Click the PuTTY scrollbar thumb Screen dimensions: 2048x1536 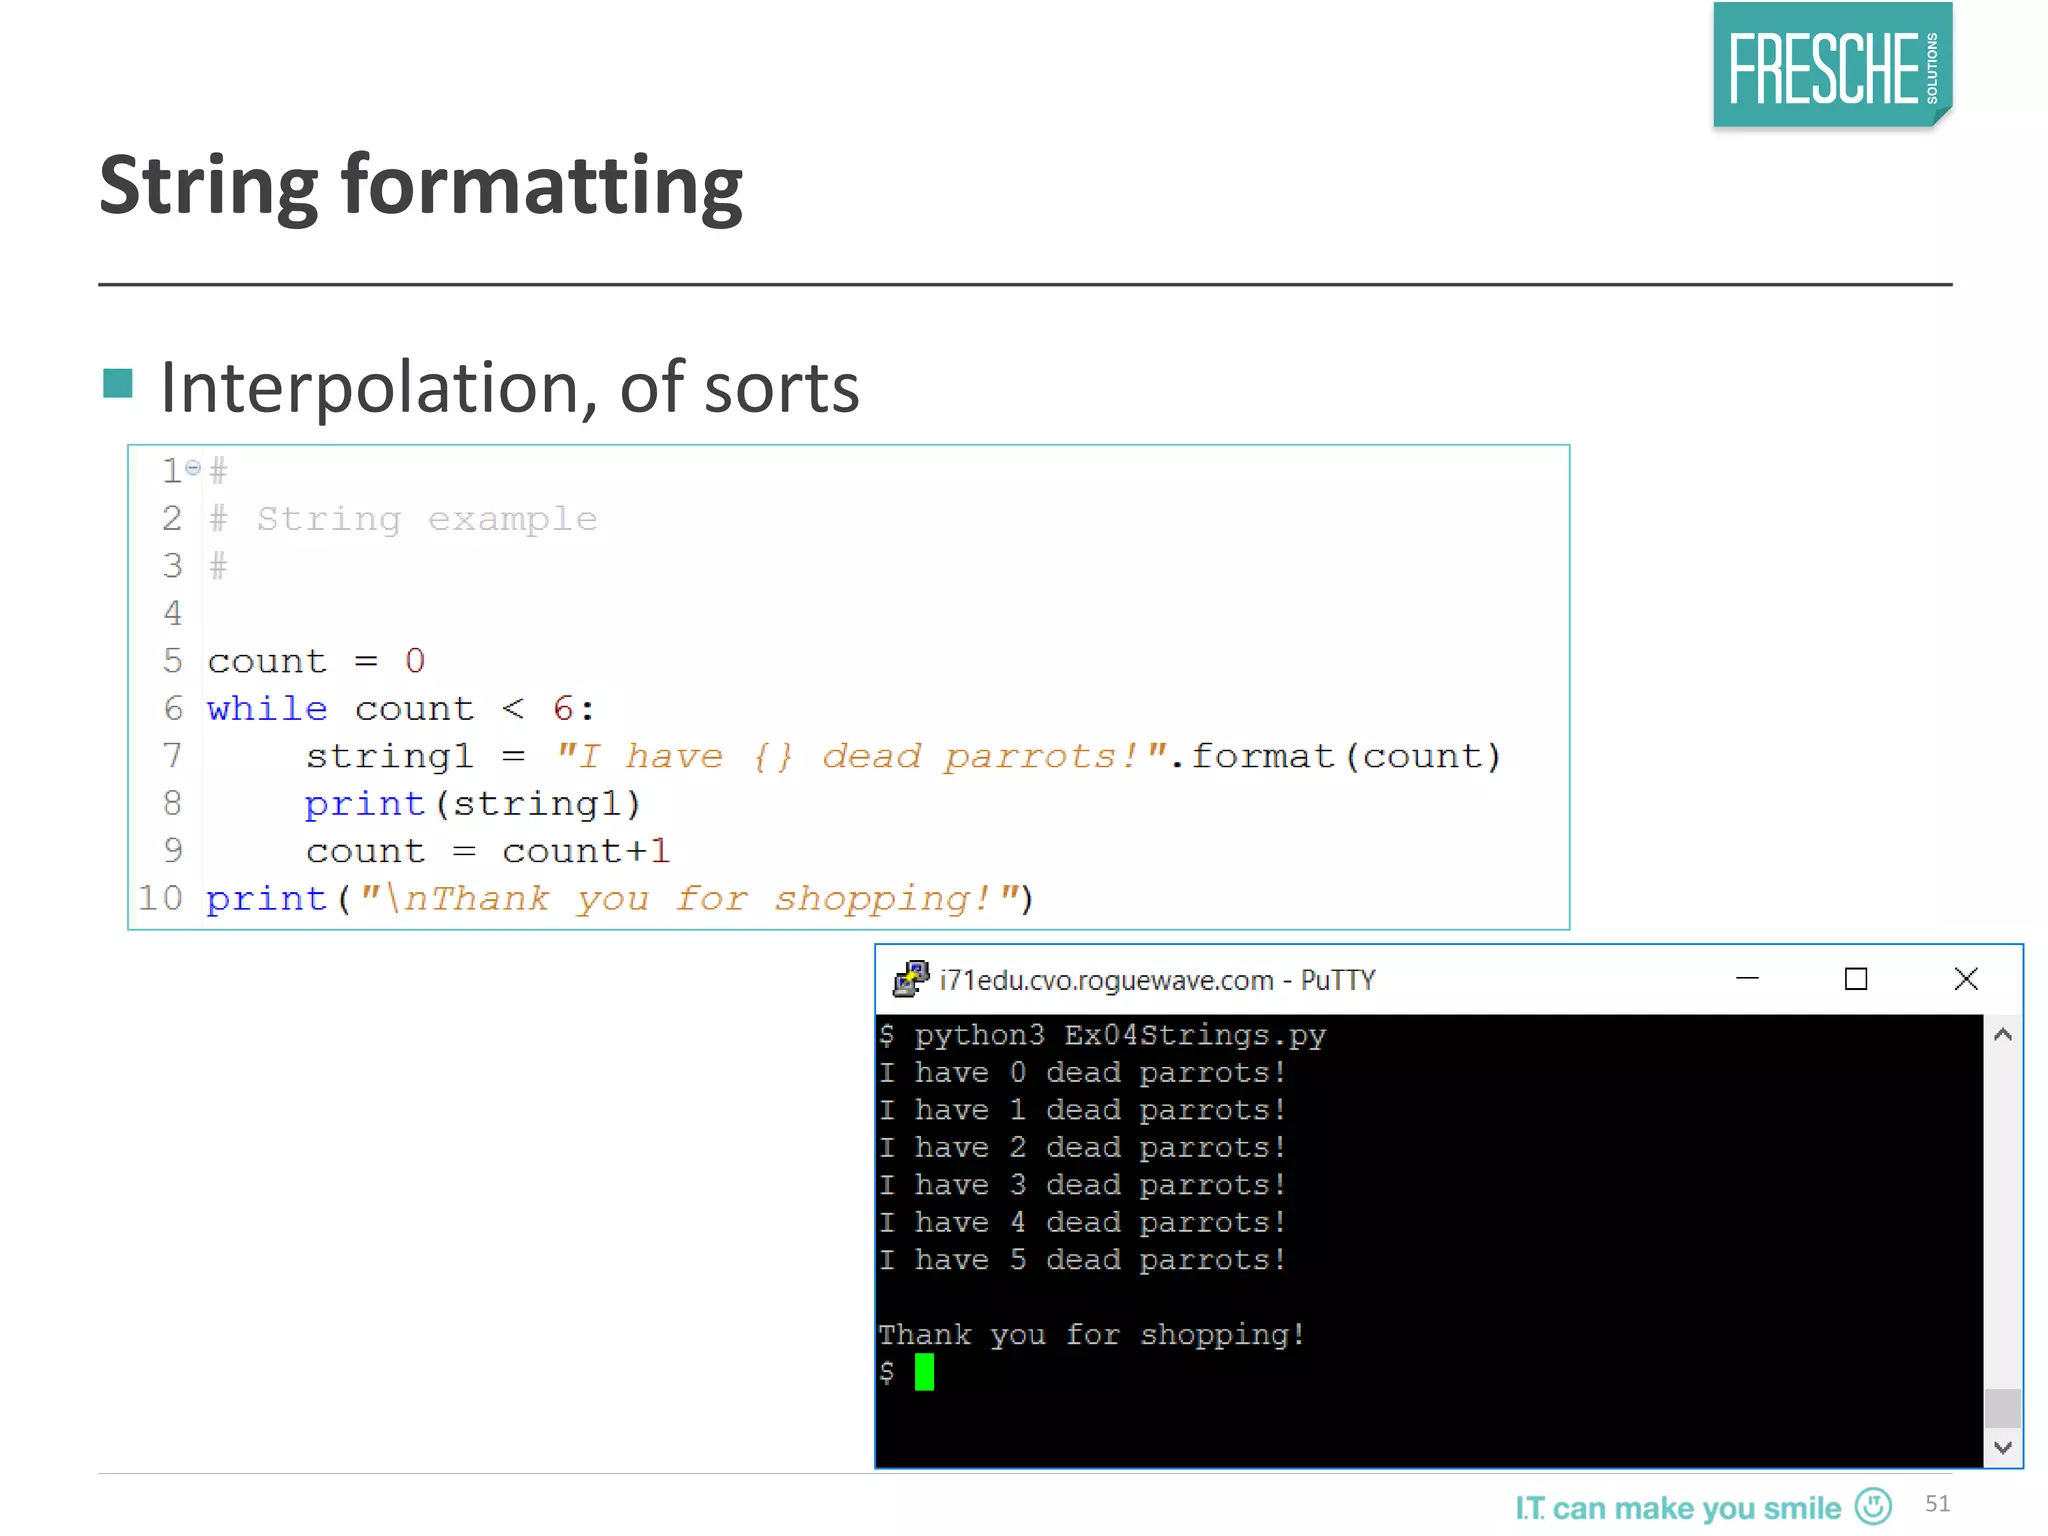(x=2003, y=1408)
